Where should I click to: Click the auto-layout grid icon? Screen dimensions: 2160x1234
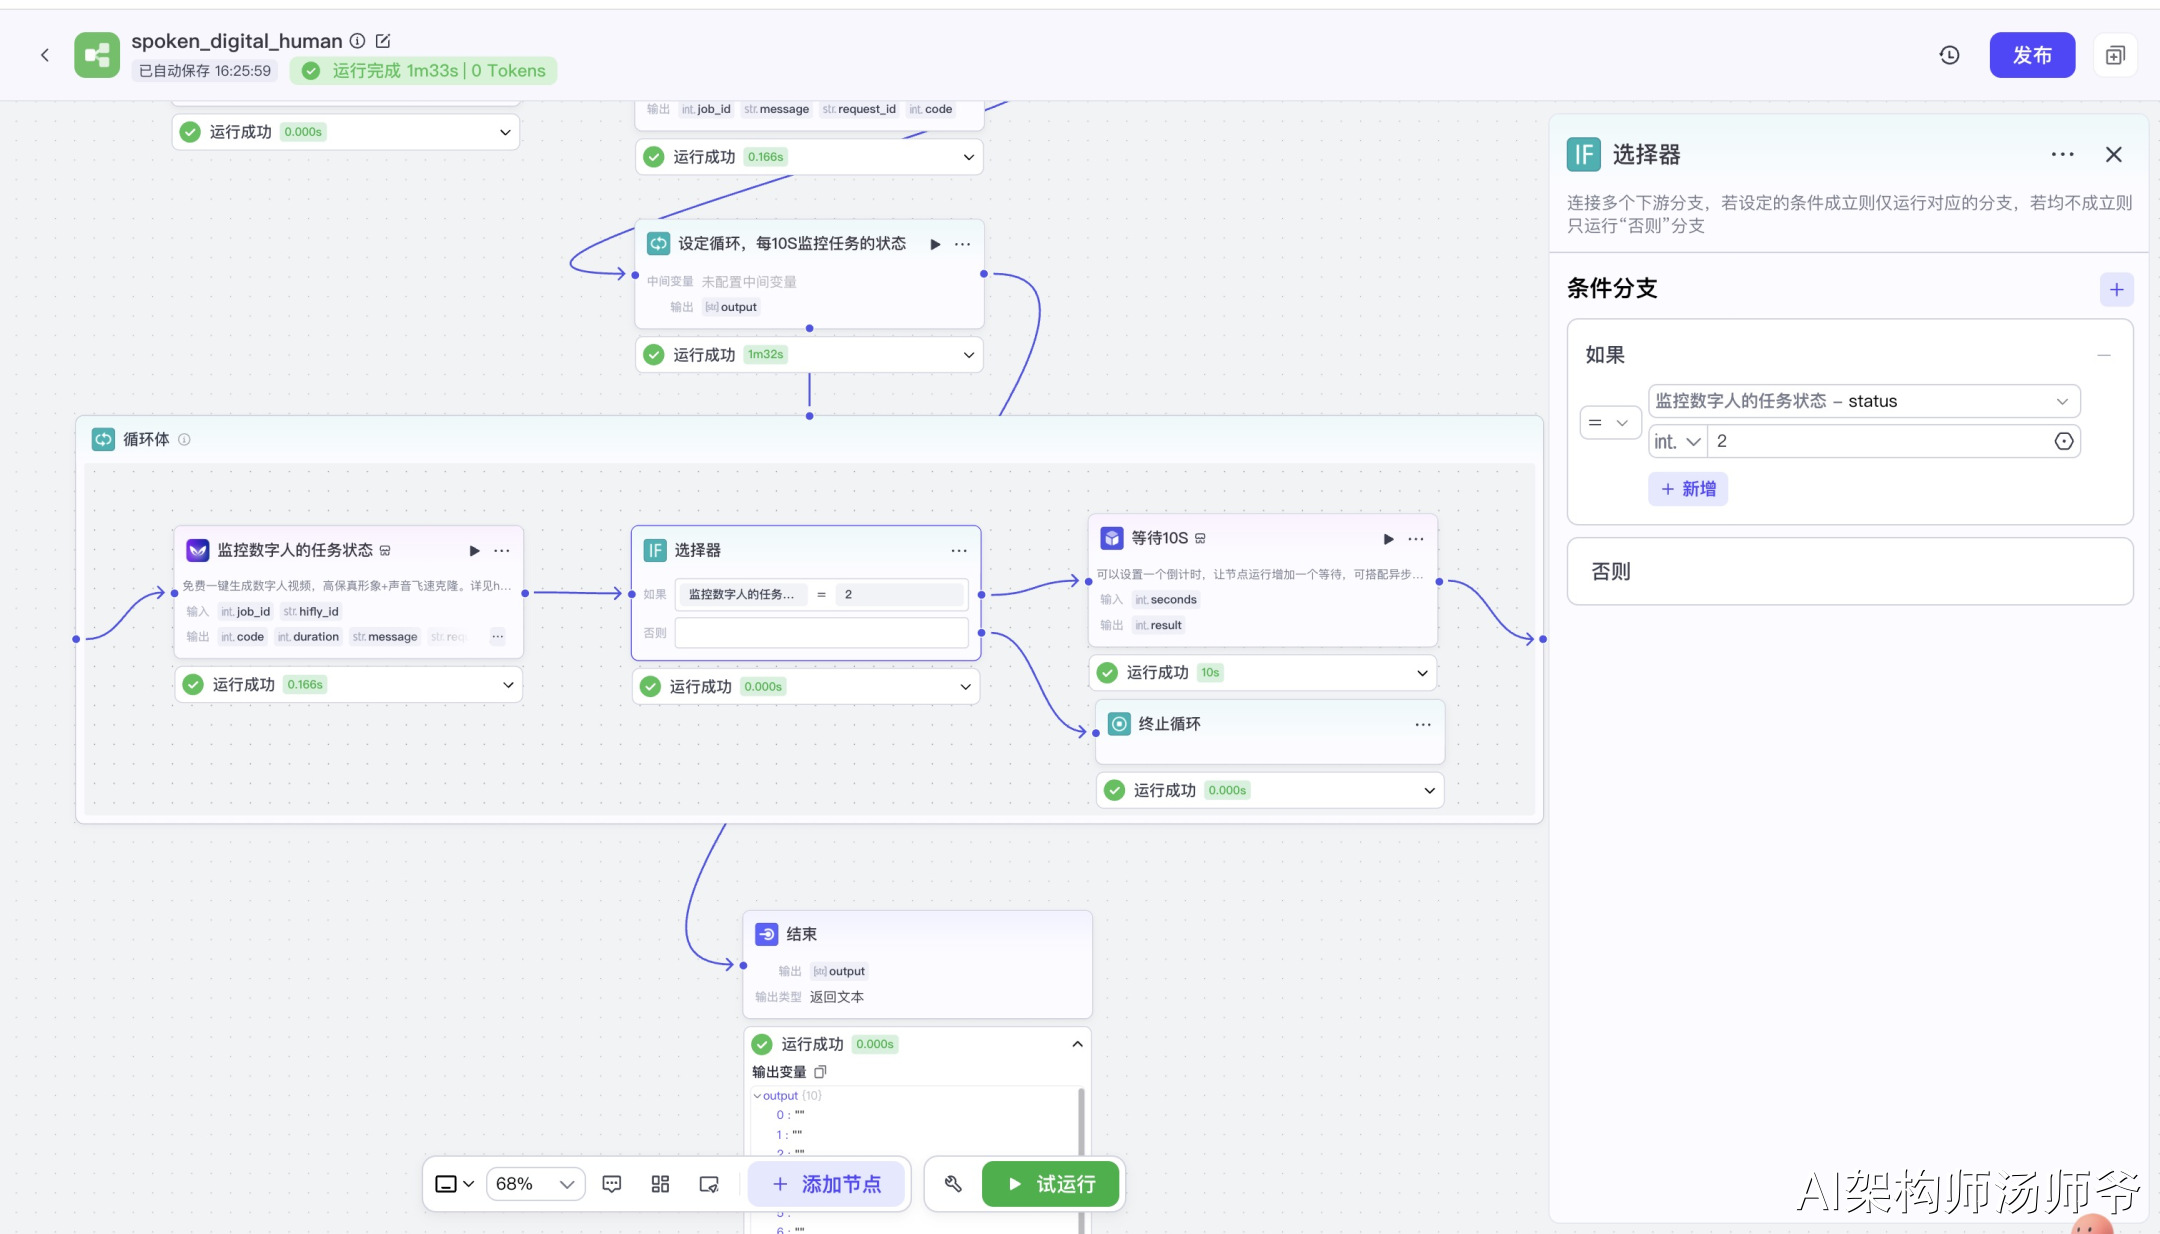coord(660,1184)
